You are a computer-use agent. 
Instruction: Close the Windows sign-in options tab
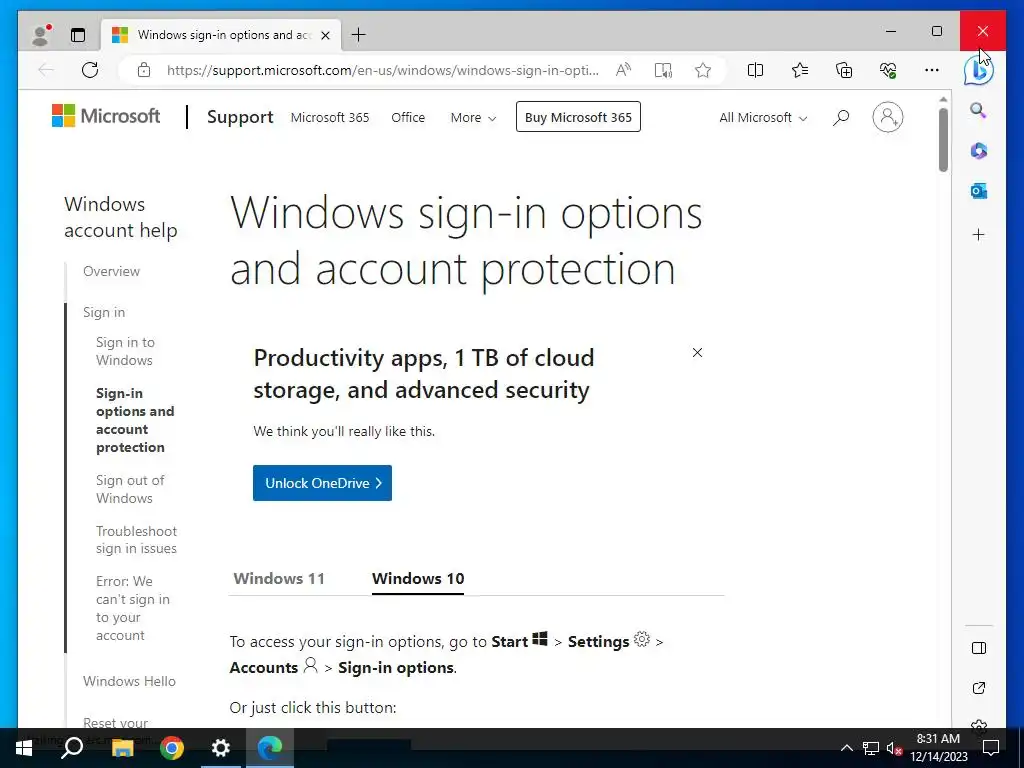[325, 35]
